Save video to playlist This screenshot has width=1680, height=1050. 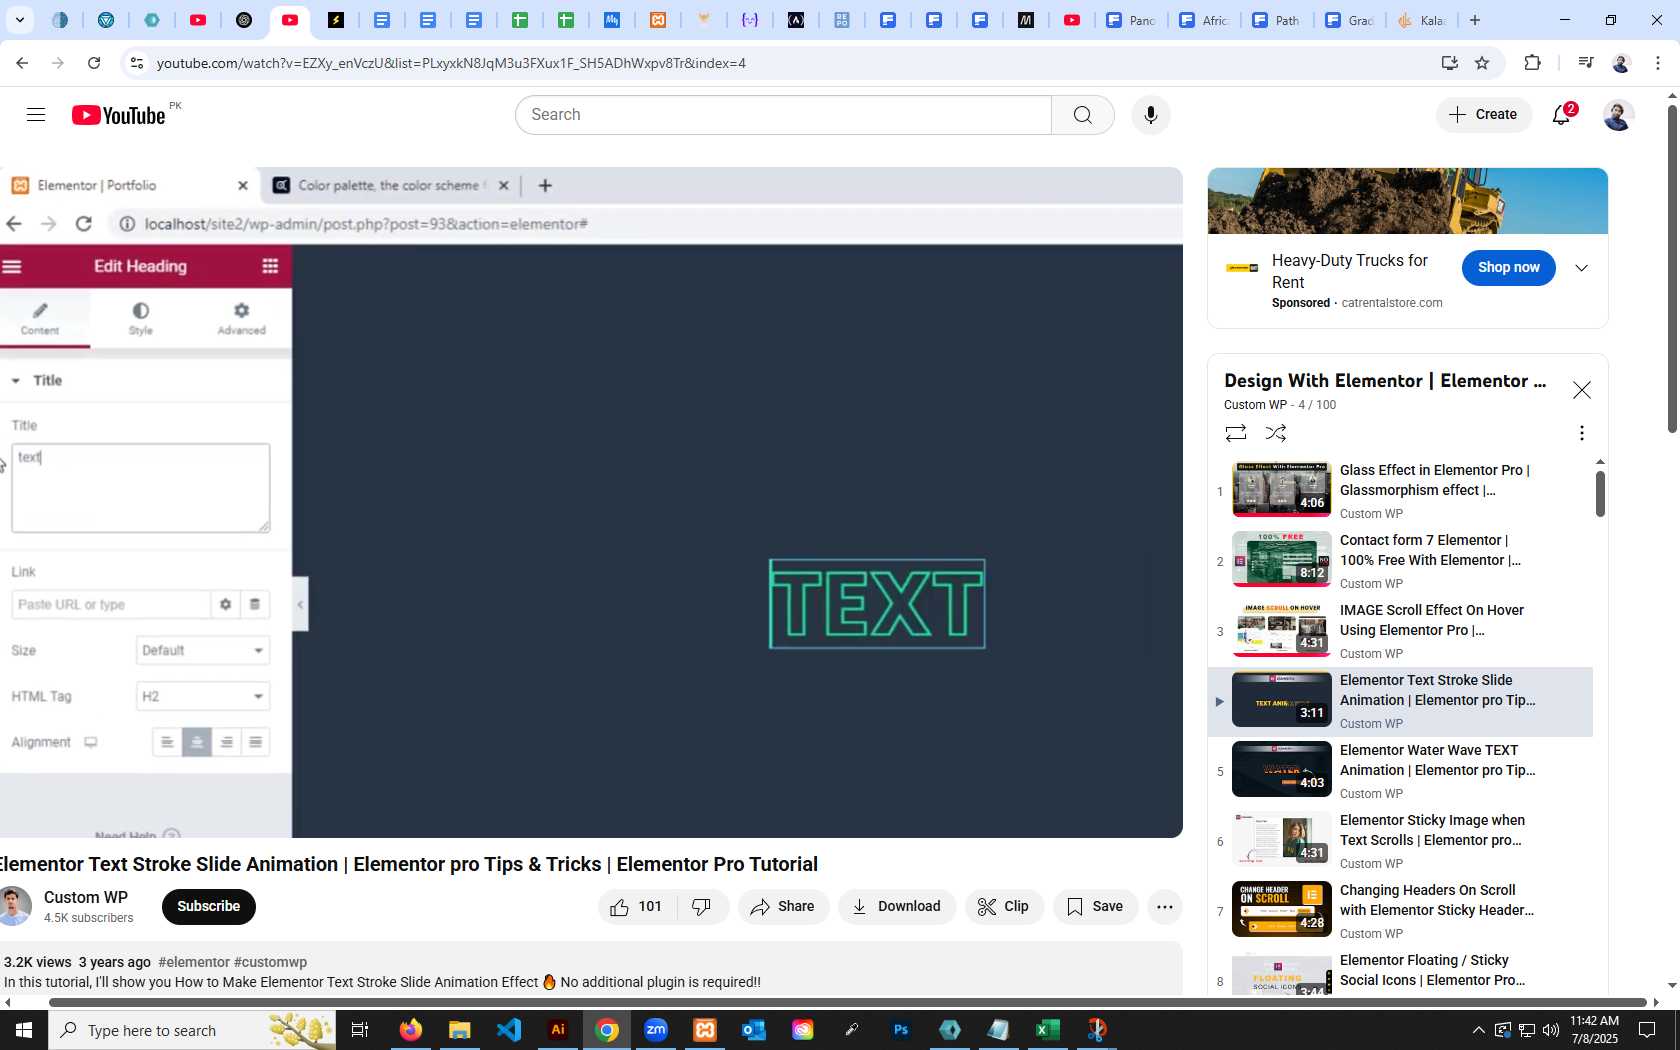tap(1095, 907)
